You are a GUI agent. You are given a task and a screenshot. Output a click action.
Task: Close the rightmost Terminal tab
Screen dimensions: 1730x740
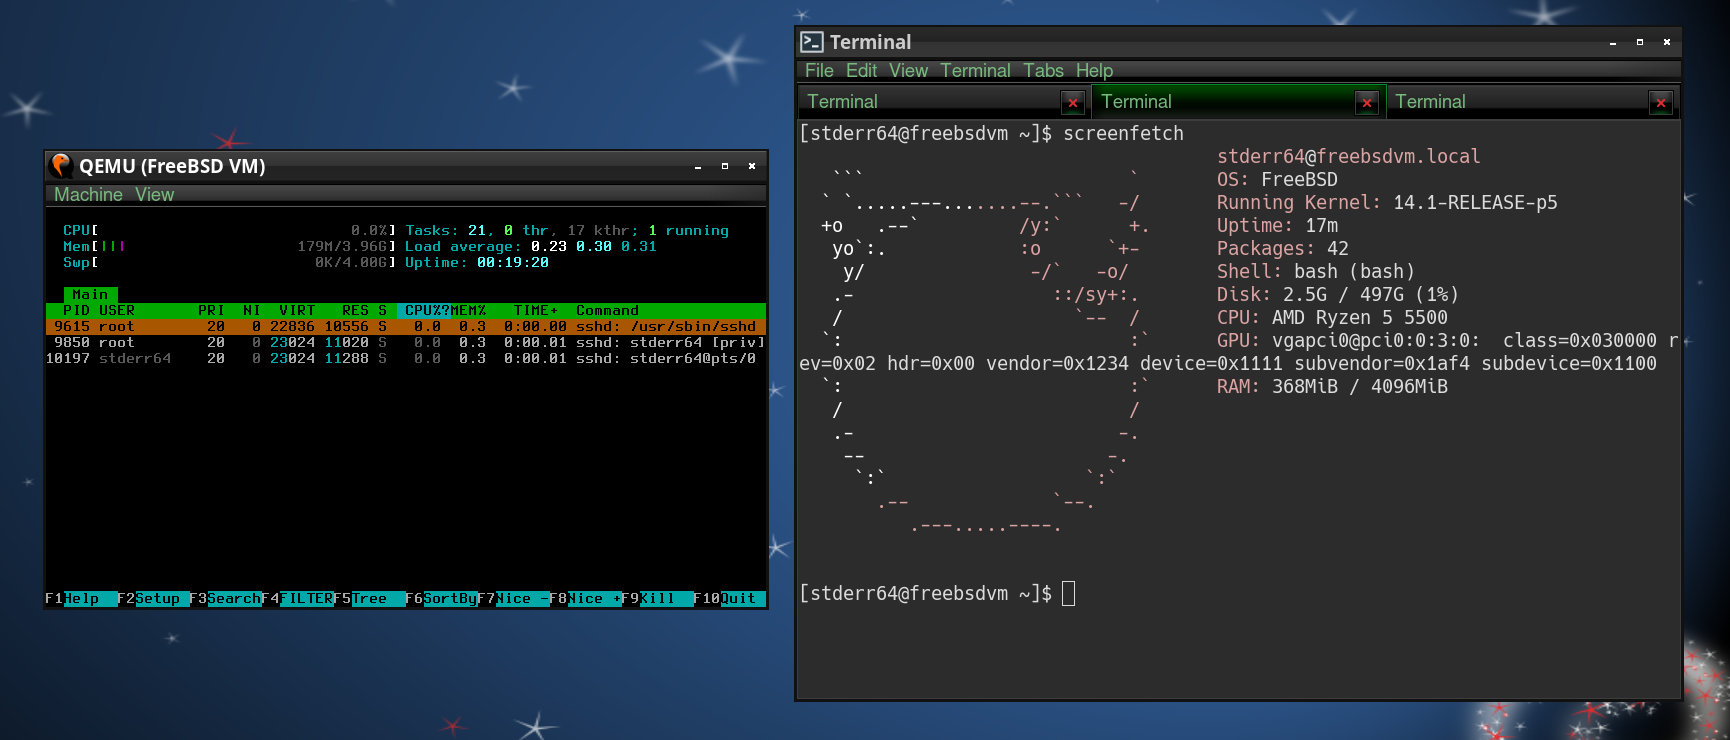click(1660, 102)
